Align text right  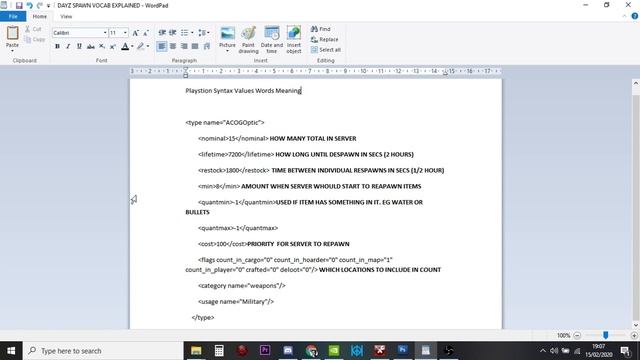(x=184, y=46)
